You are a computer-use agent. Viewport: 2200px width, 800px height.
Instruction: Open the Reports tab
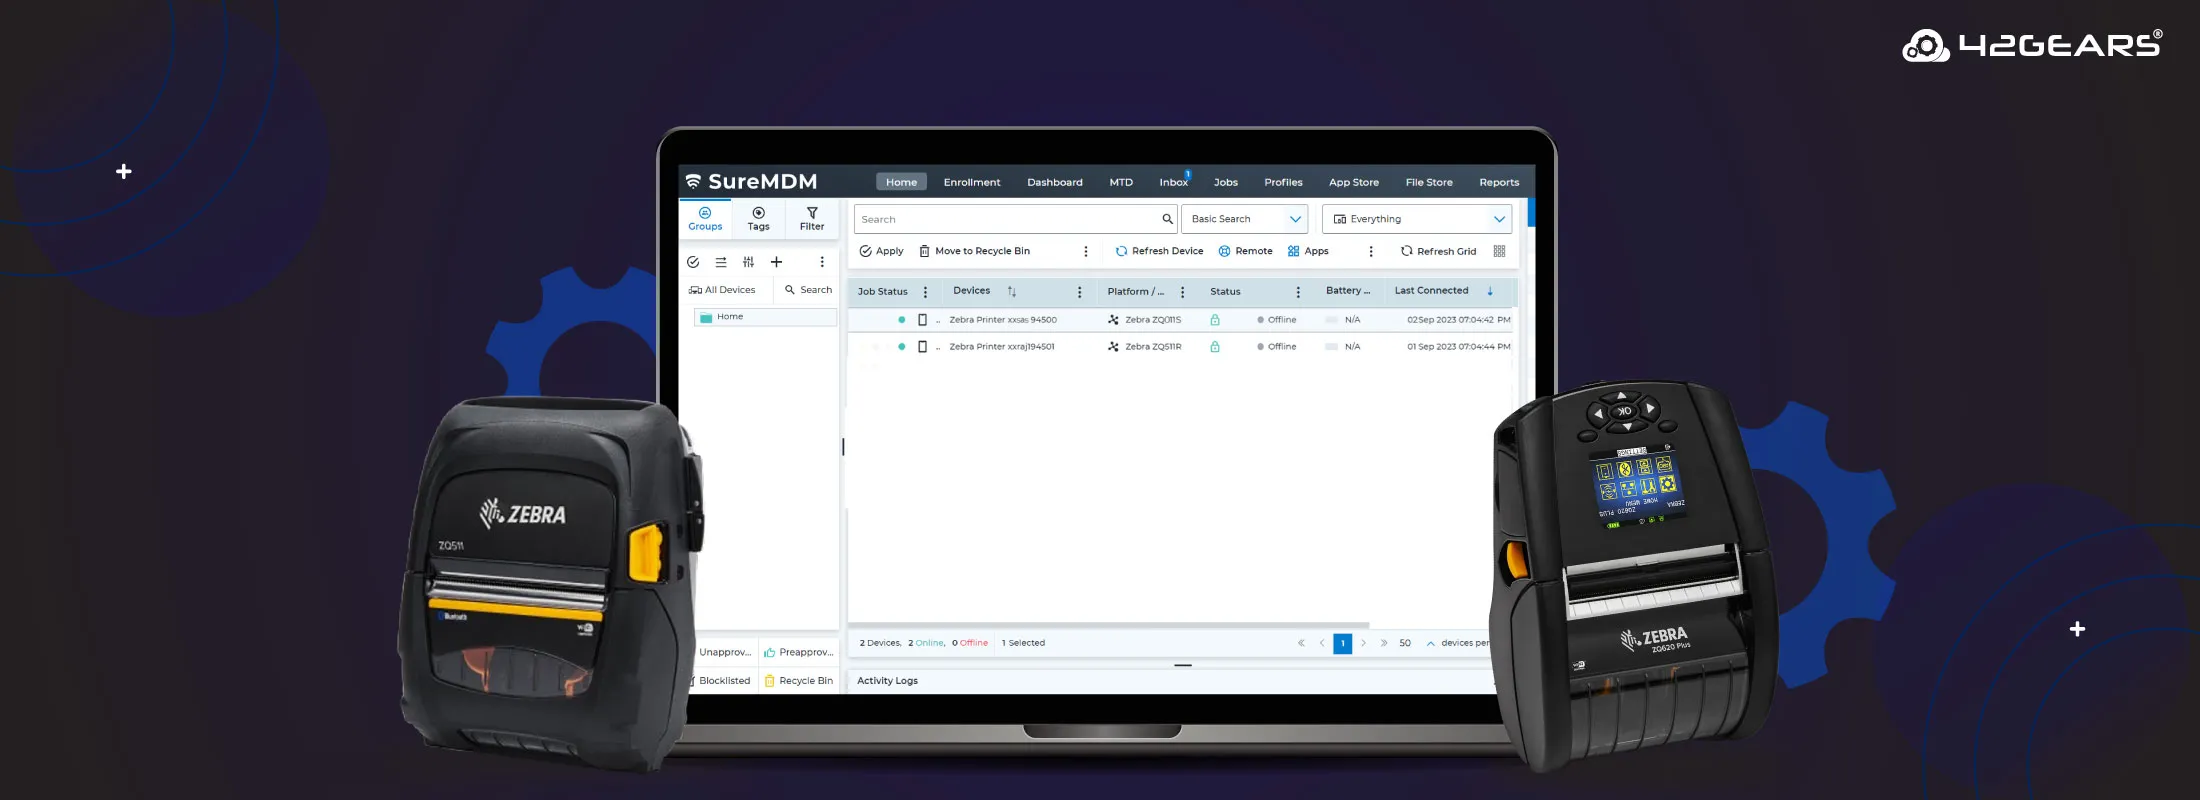click(1499, 182)
